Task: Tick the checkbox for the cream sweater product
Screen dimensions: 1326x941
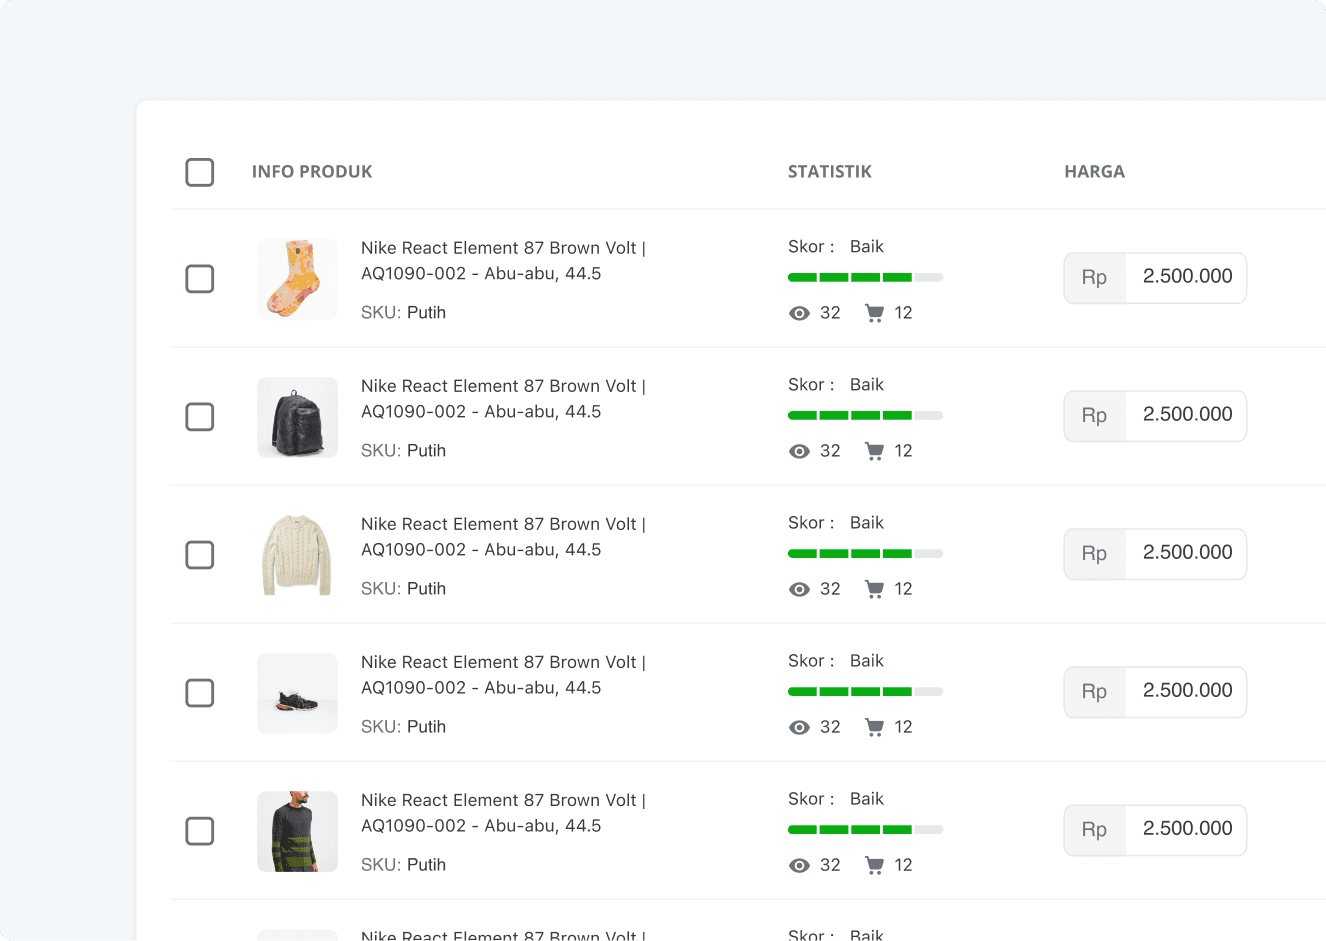Action: 200,555
